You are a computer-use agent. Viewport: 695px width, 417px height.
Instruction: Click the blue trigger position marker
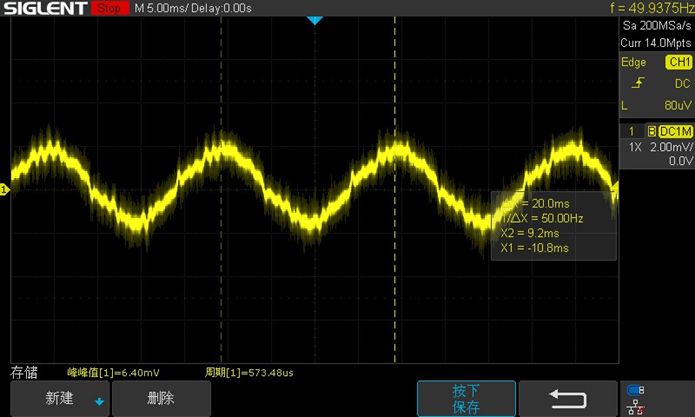click(x=314, y=21)
